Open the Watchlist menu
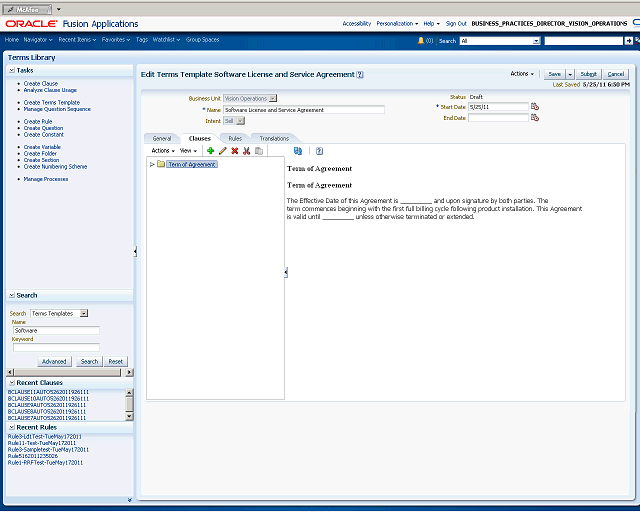 (166, 40)
